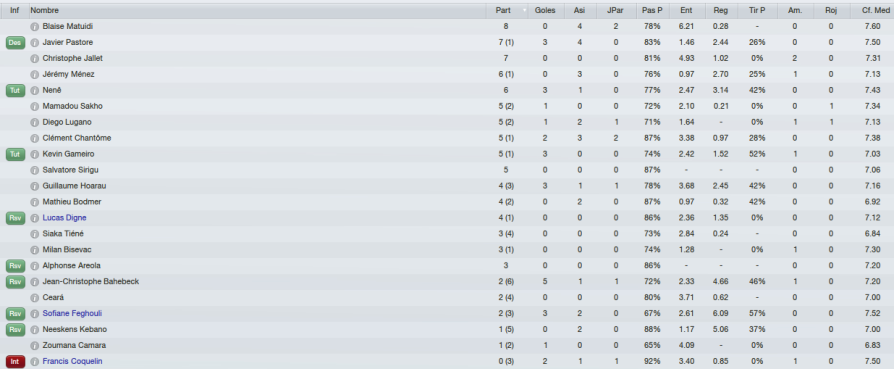This screenshot has width=894, height=369.
Task: Click the info icon beside Blaise Matuidi
Action: pyautogui.click(x=35, y=26)
